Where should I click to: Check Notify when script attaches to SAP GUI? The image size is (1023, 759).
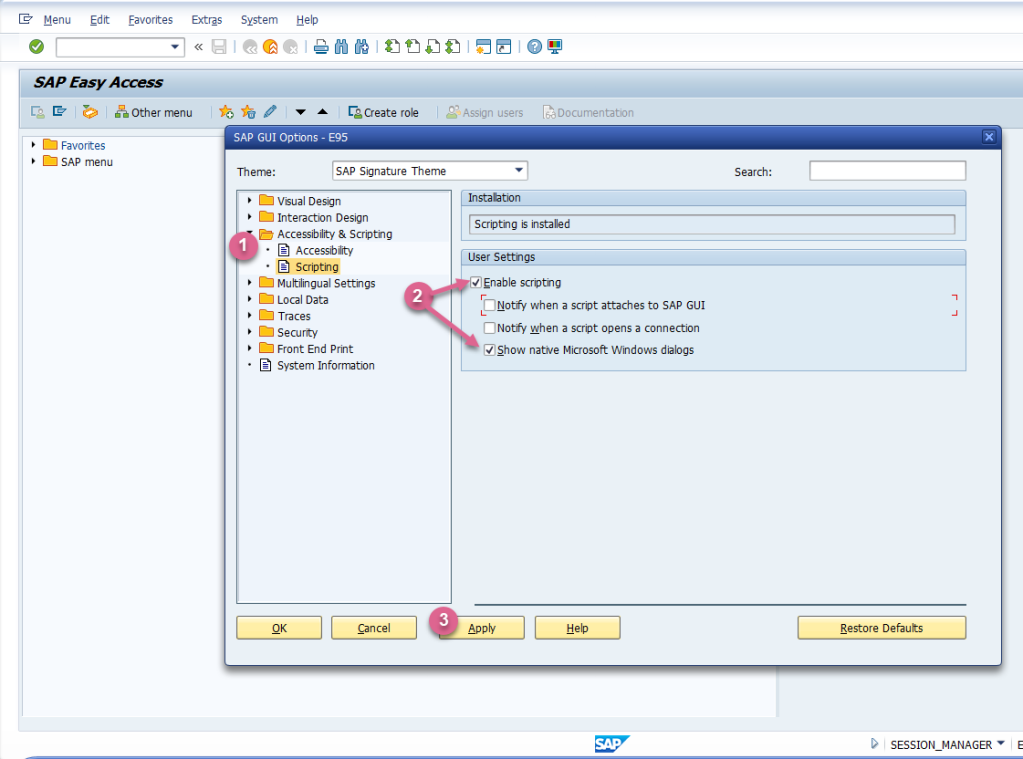coord(490,305)
